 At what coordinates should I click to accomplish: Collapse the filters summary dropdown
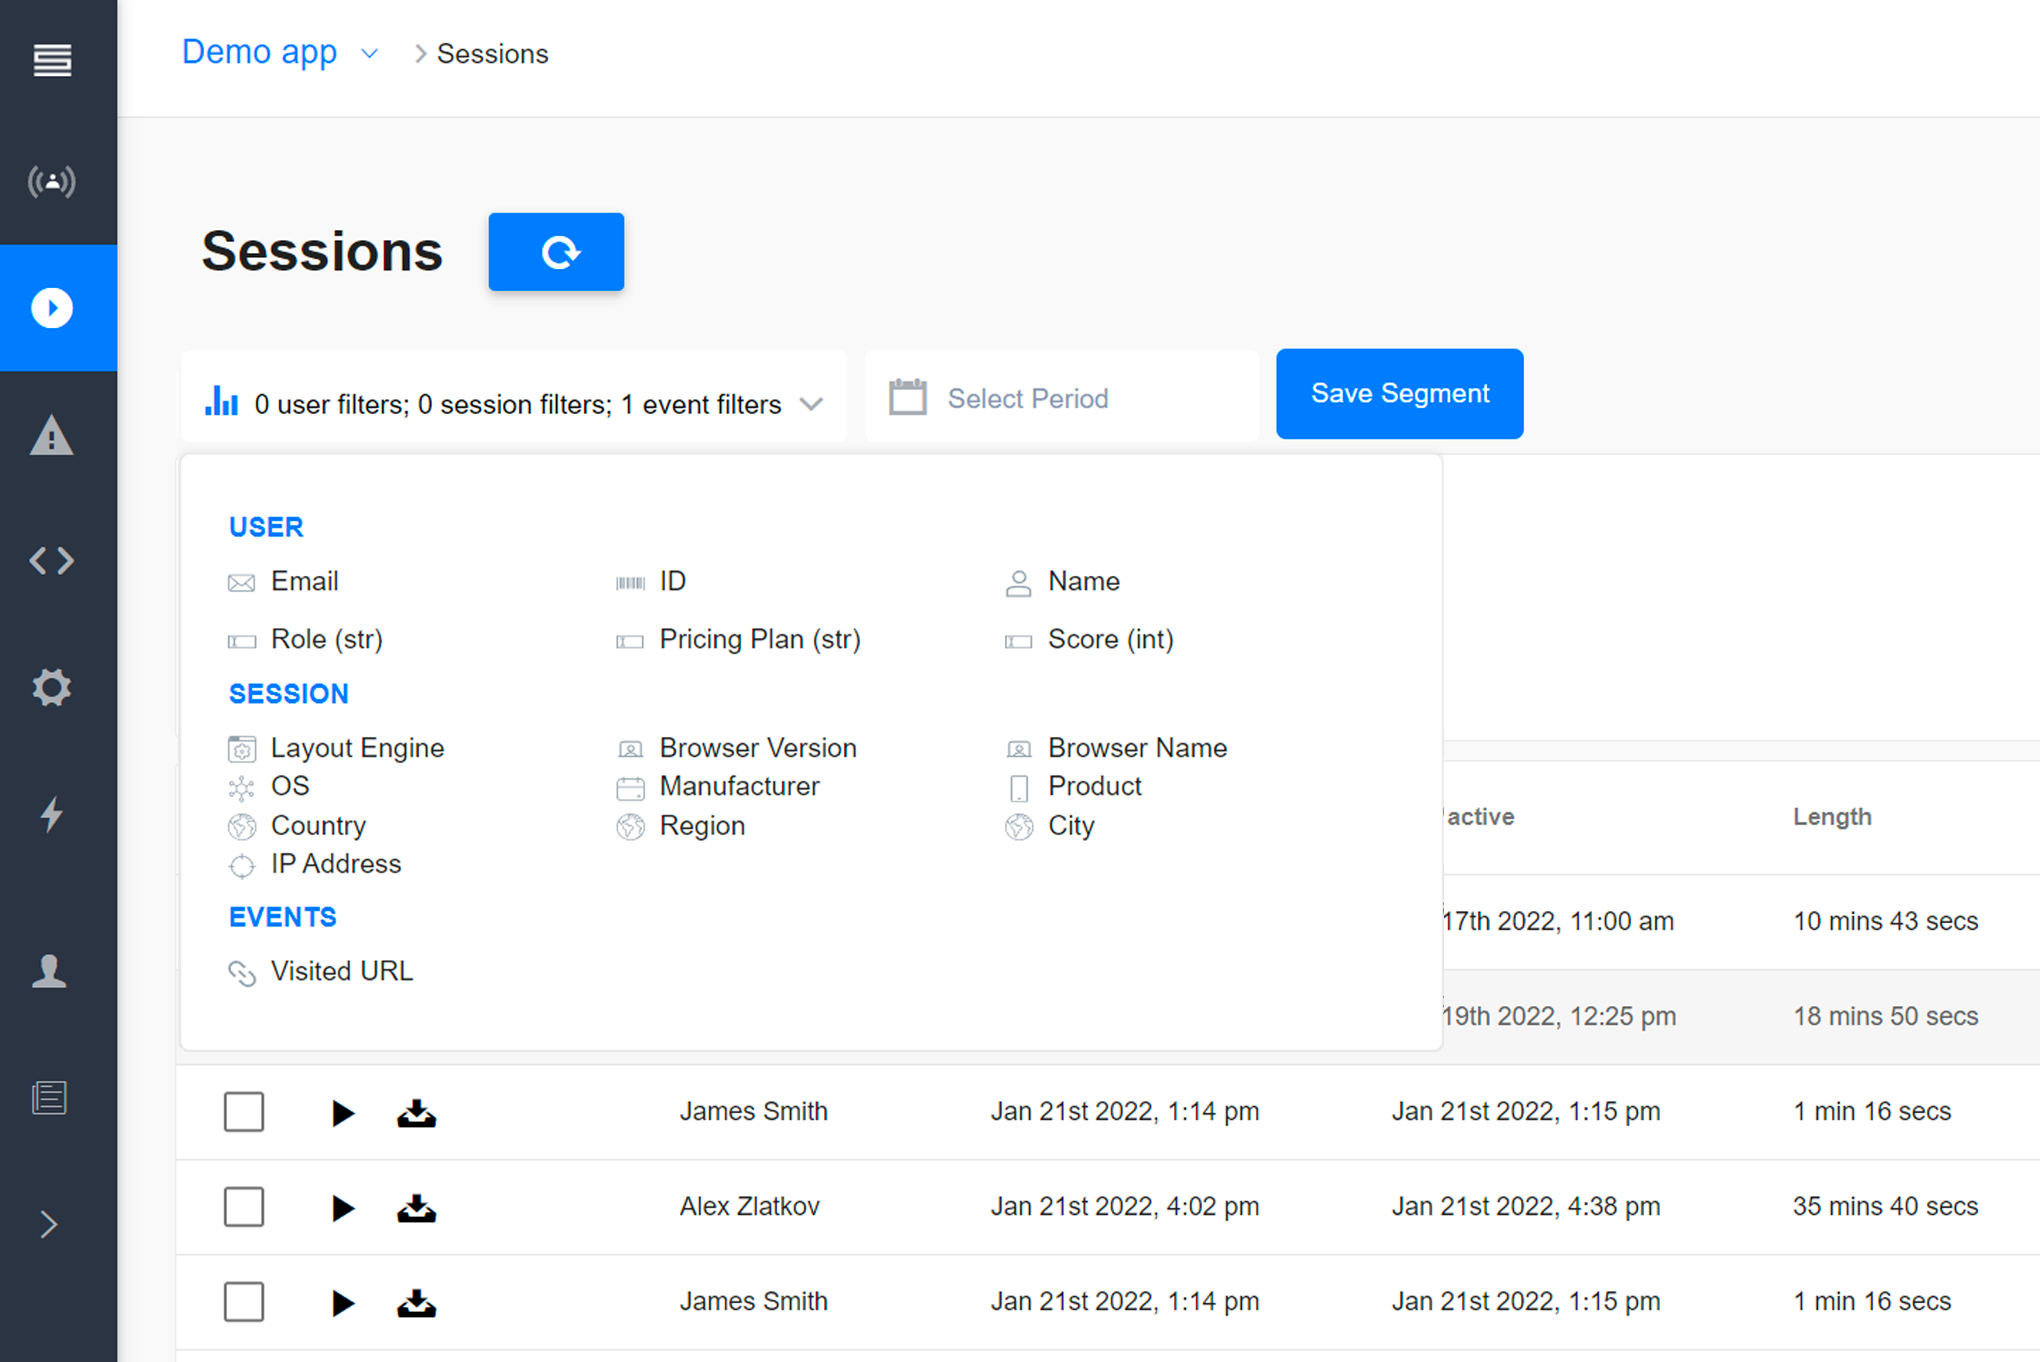pos(811,404)
